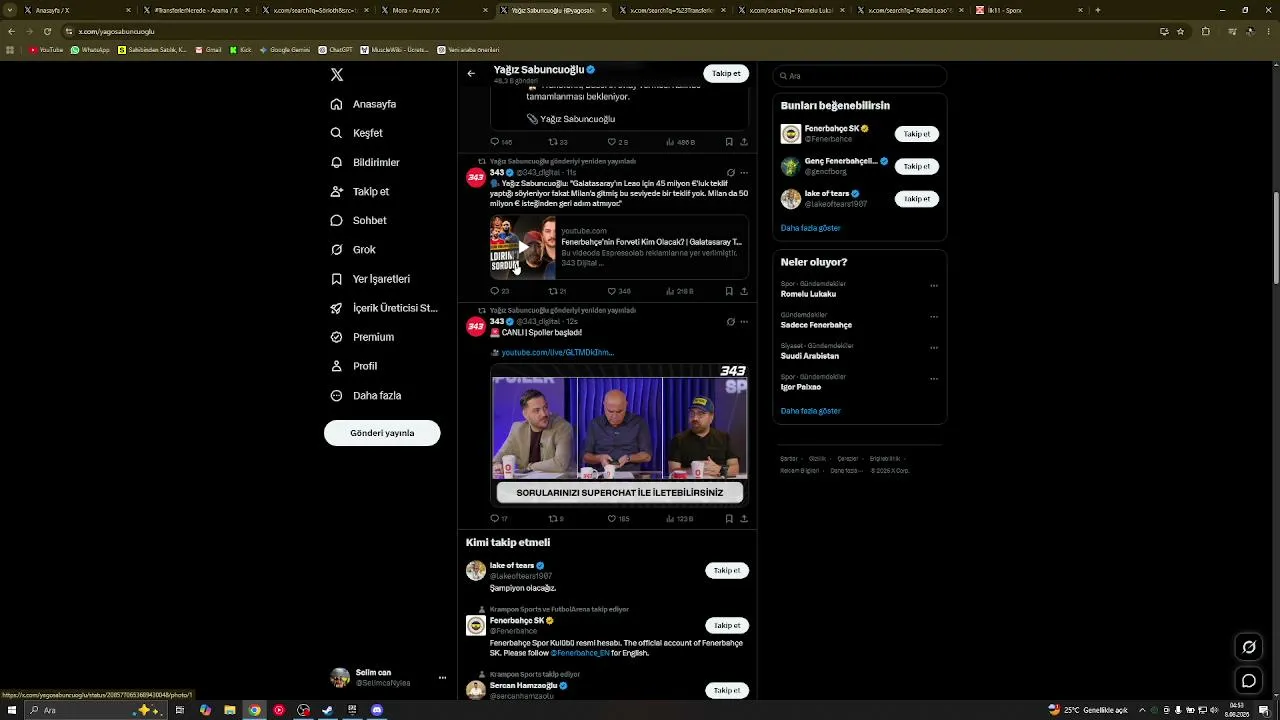Click the X search field Ara
Image resolution: width=1280 pixels, height=720 pixels.
pyautogui.click(x=860, y=76)
